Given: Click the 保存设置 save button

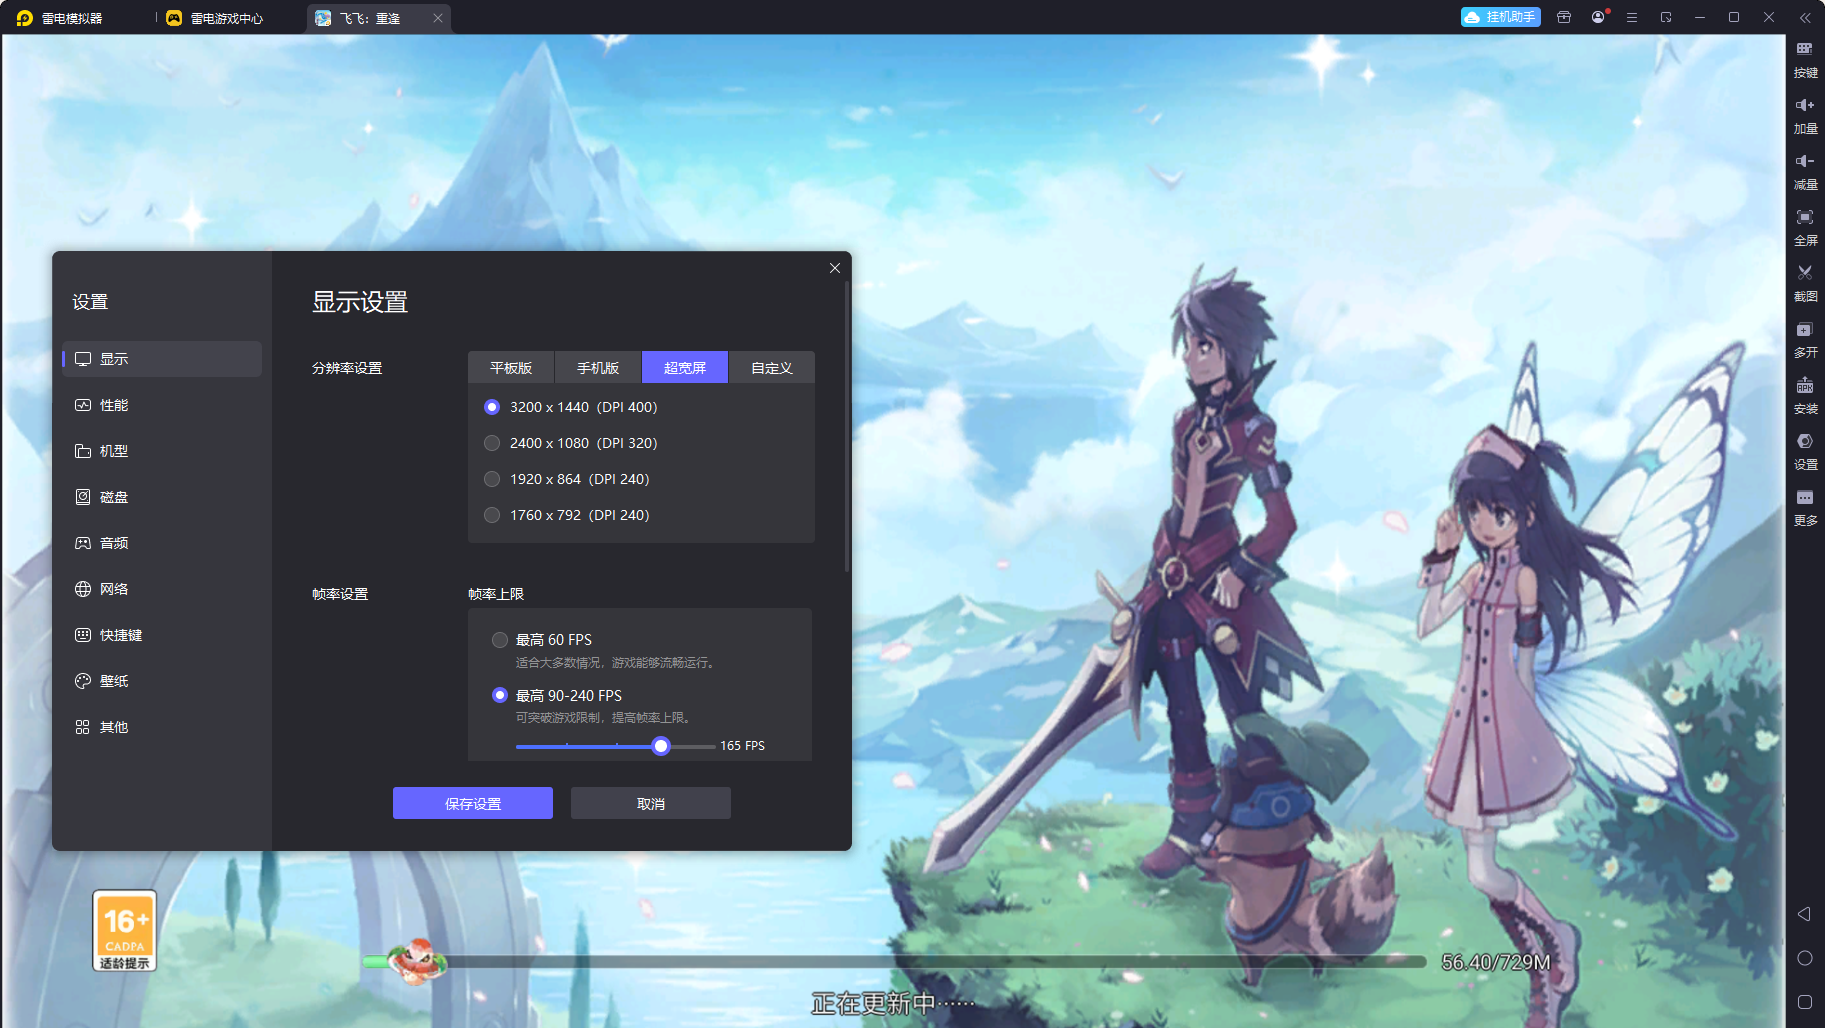Looking at the screenshot, I should point(472,803).
